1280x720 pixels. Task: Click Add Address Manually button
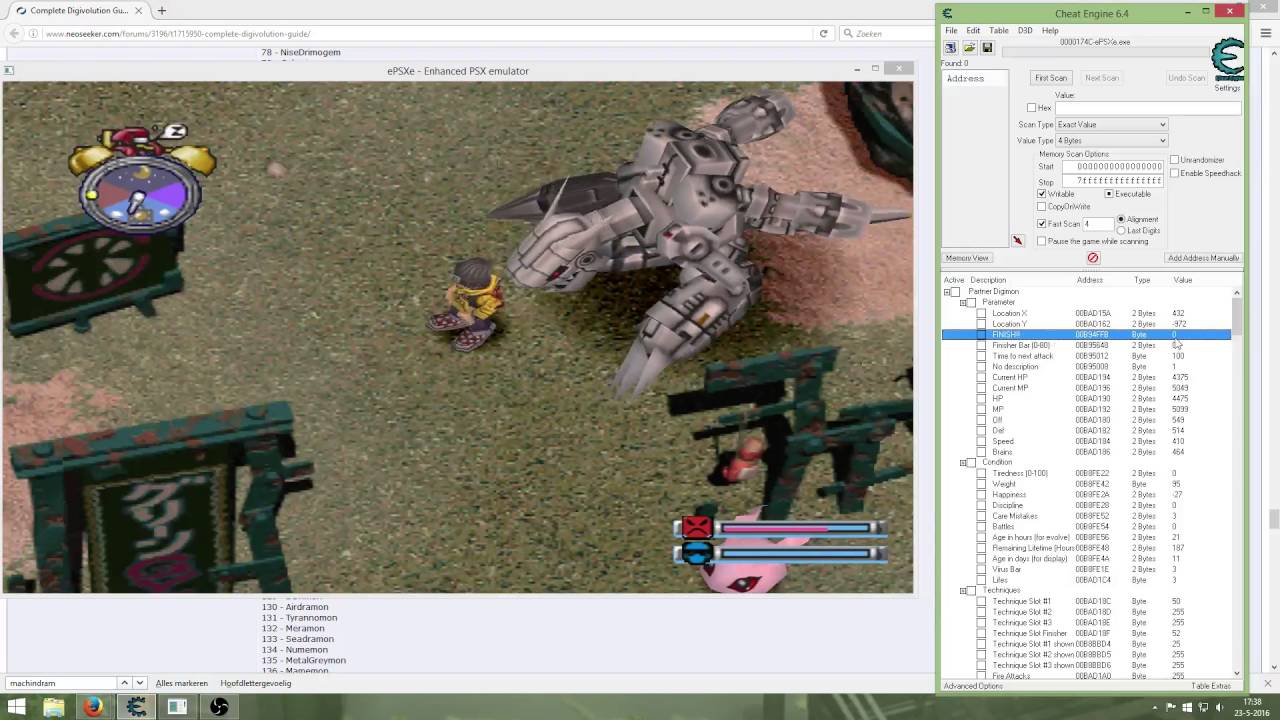click(x=1203, y=258)
